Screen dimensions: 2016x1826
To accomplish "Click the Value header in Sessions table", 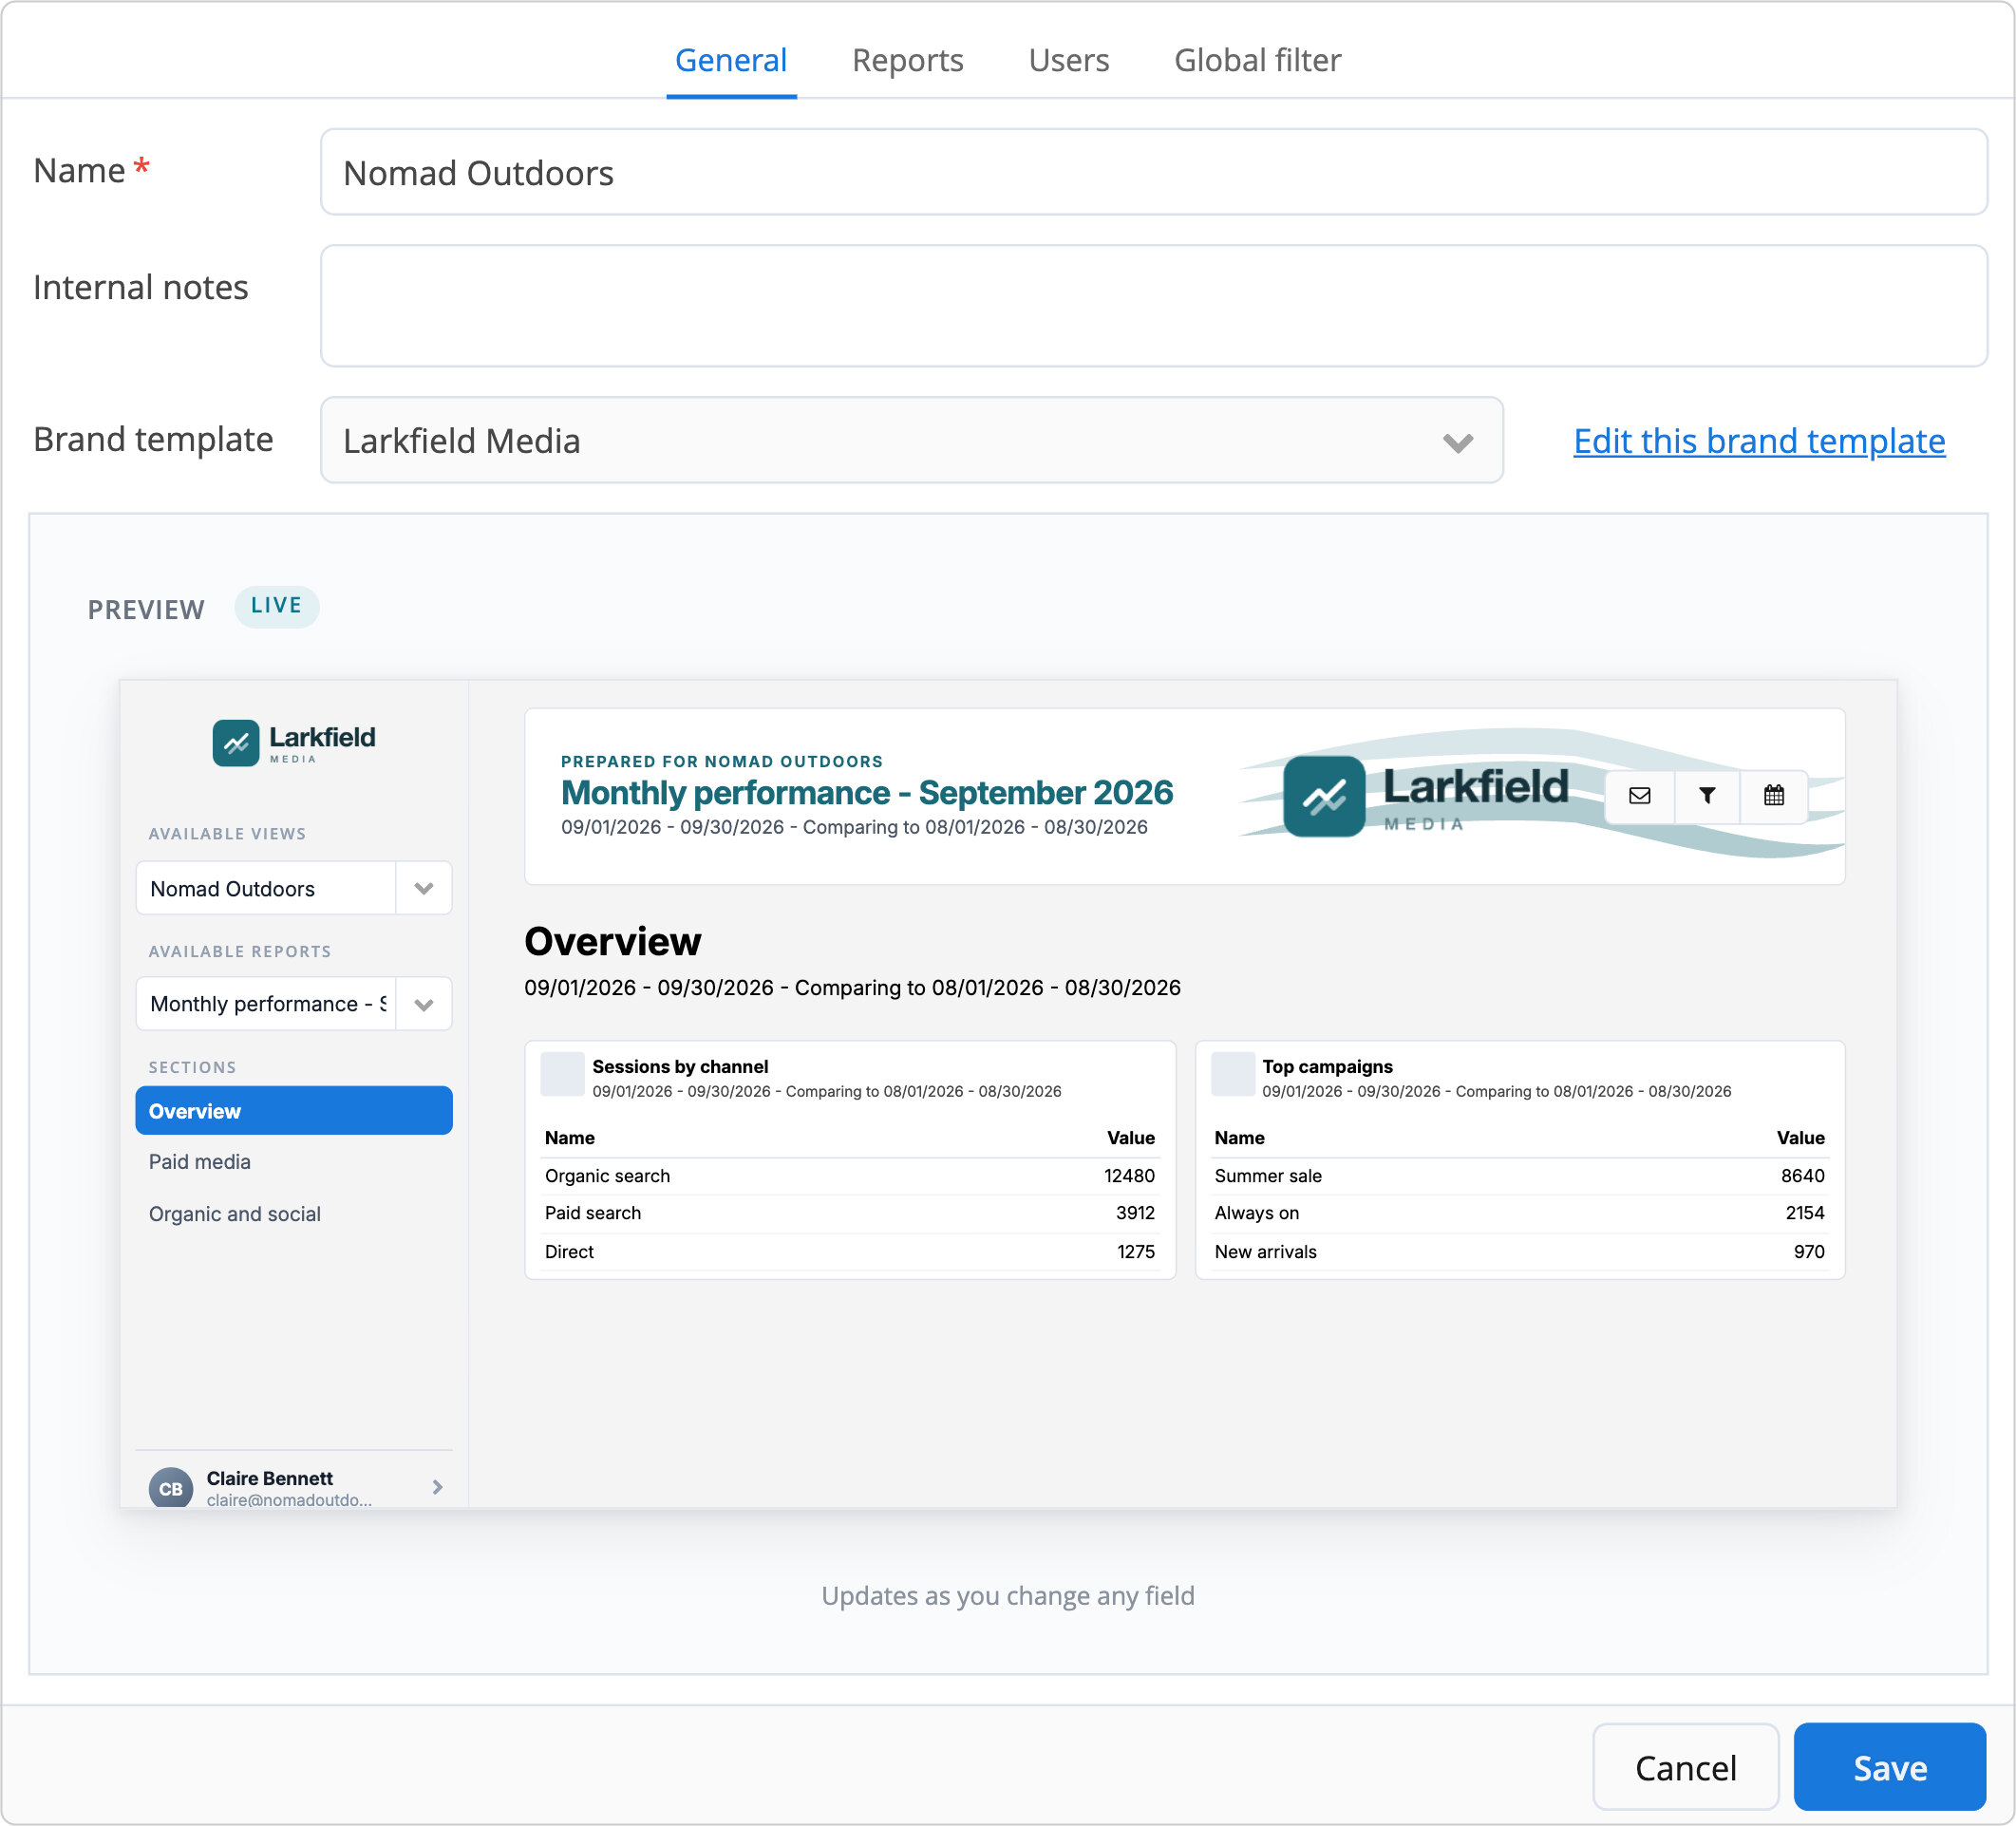I will pyautogui.click(x=1131, y=1138).
